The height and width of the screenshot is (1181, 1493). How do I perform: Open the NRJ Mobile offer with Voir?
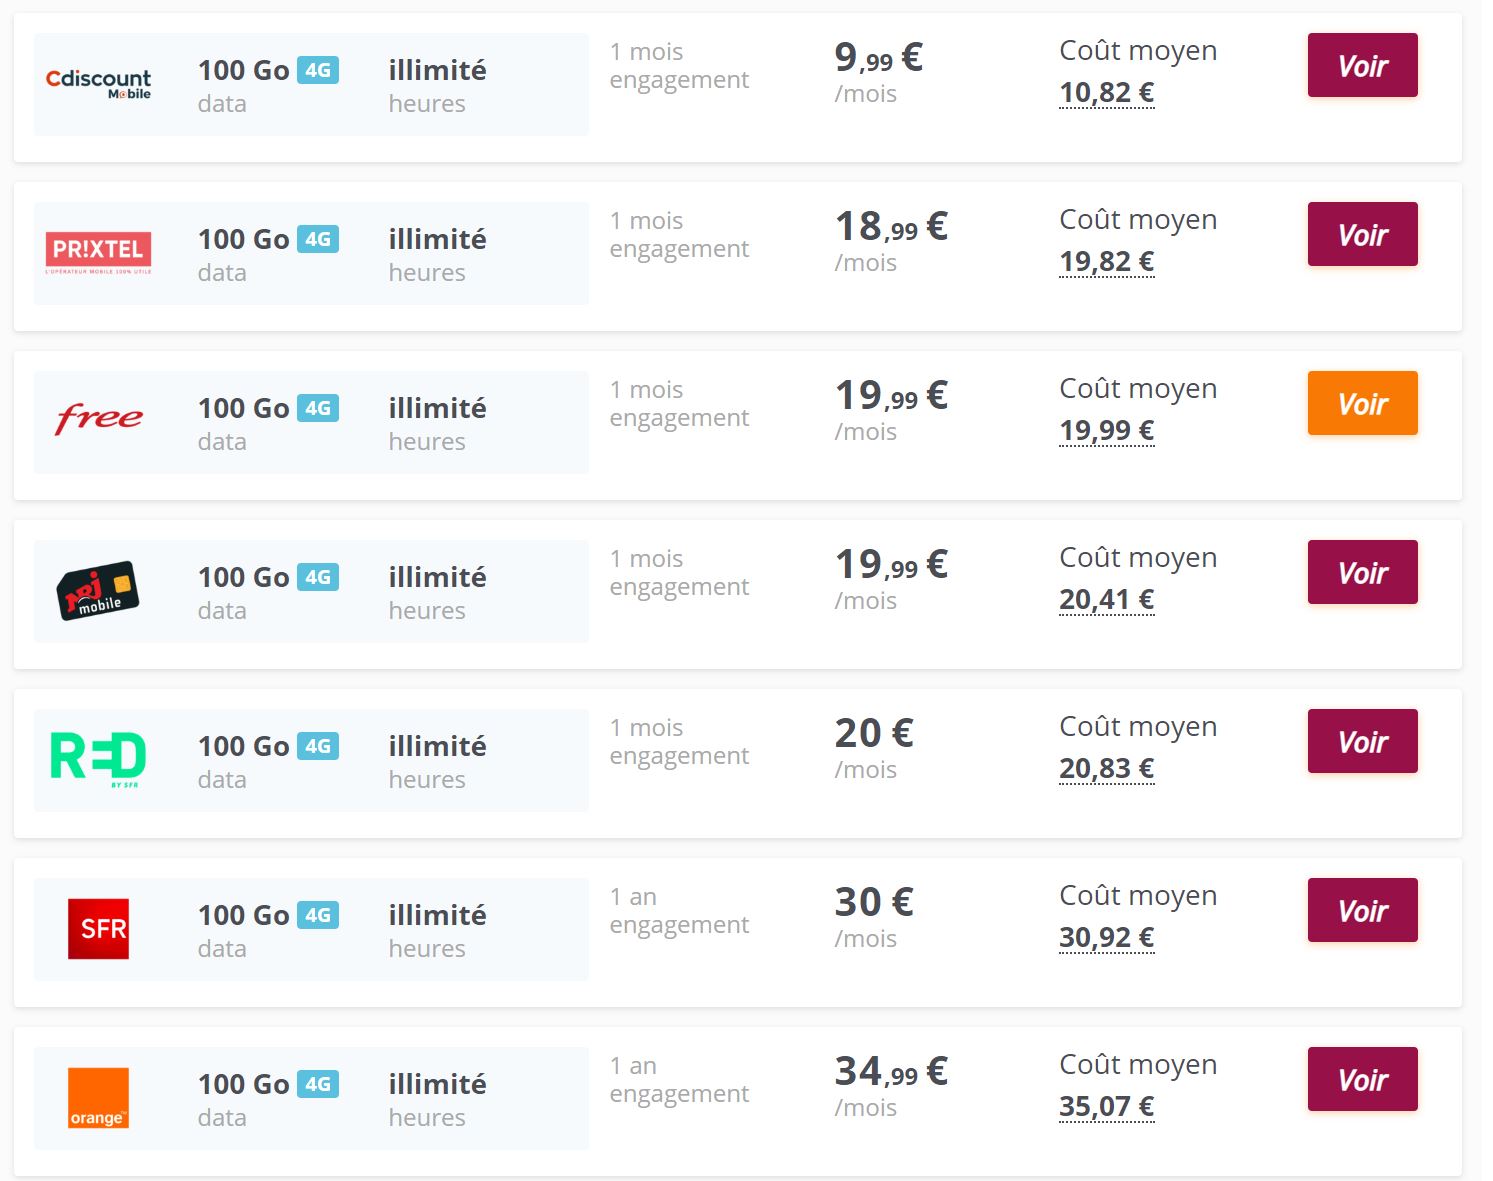coord(1362,573)
